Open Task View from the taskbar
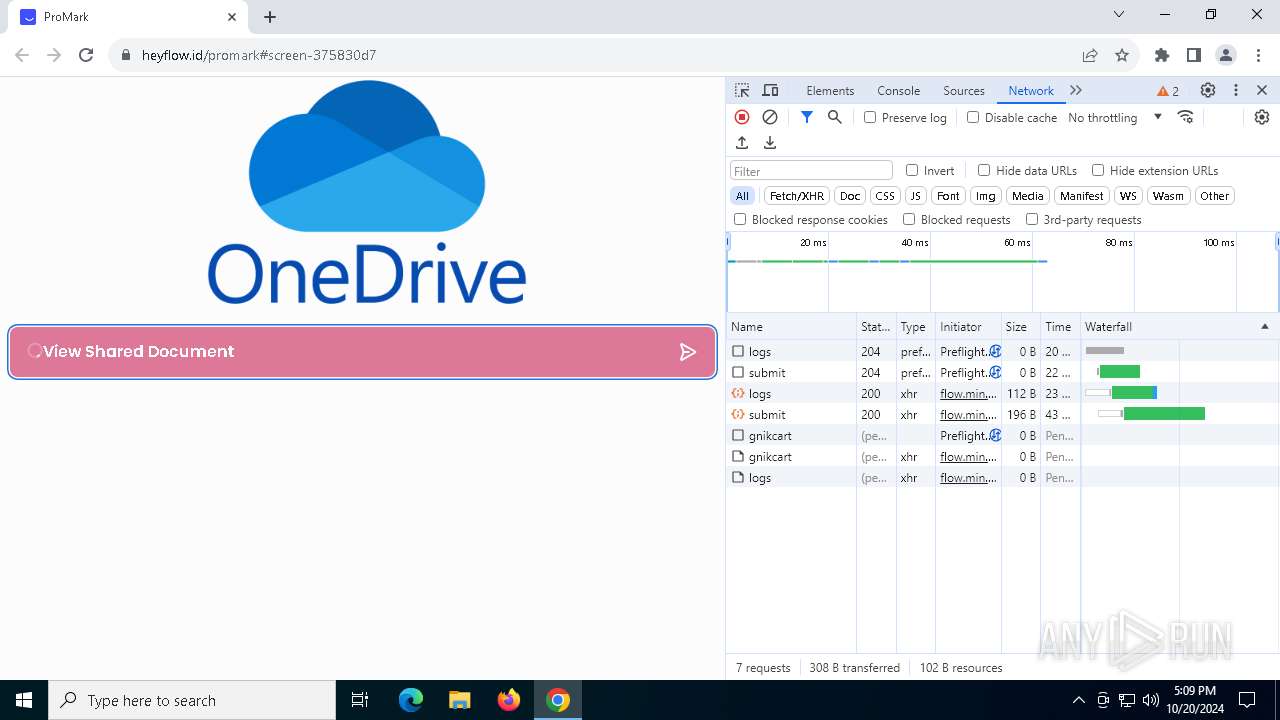 point(360,700)
